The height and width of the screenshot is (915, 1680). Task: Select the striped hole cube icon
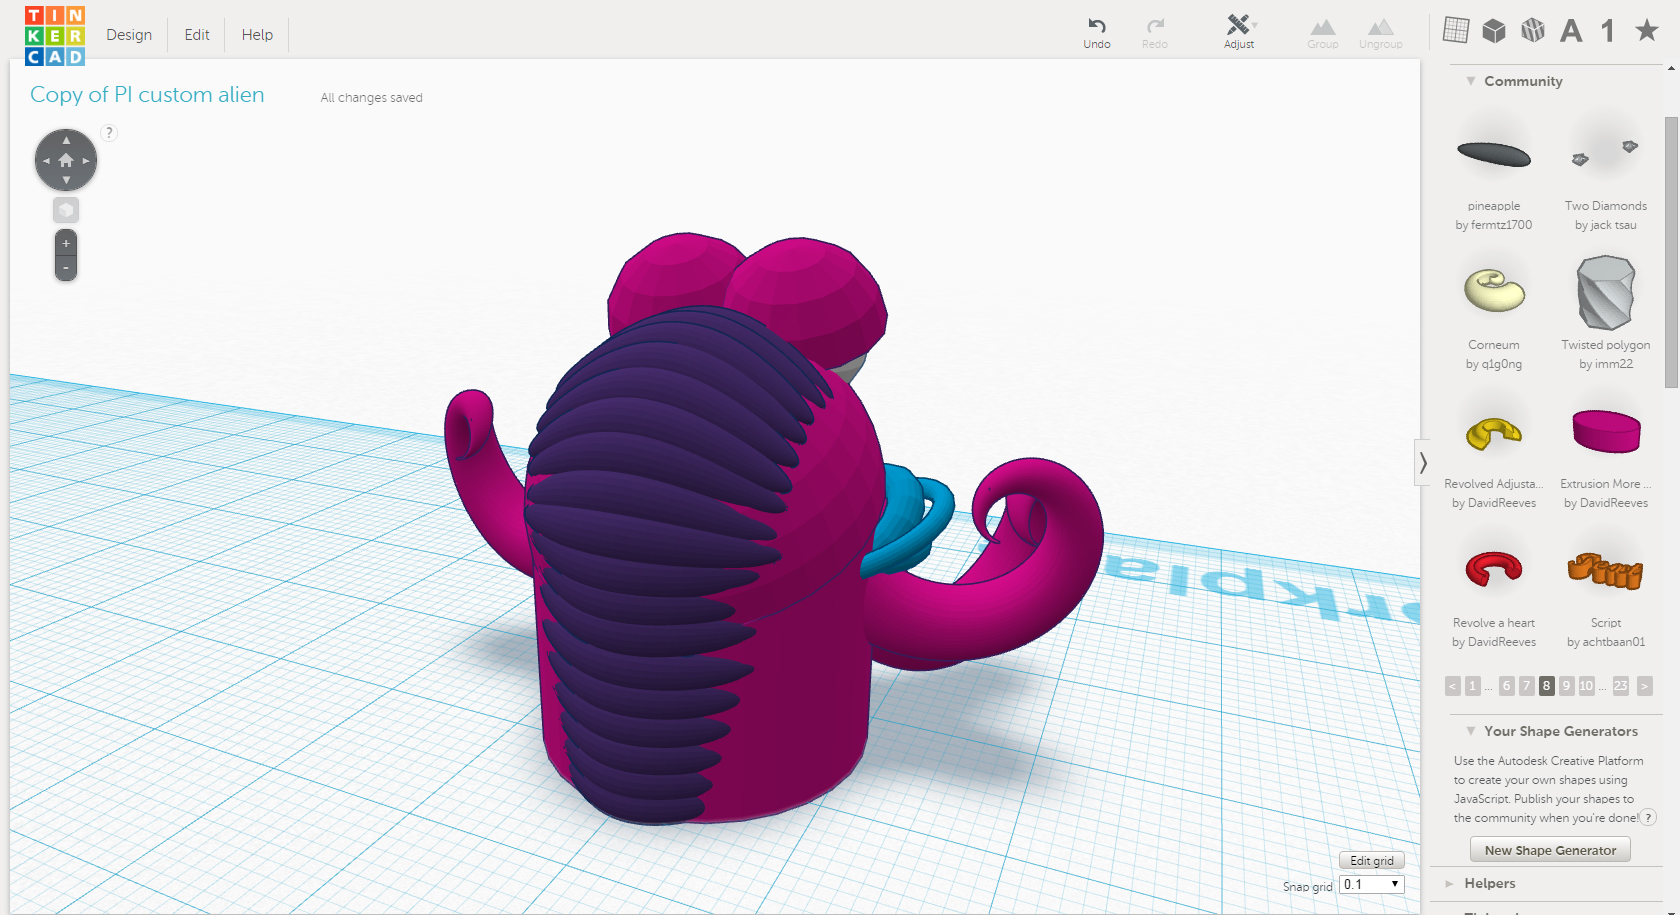point(1533,31)
